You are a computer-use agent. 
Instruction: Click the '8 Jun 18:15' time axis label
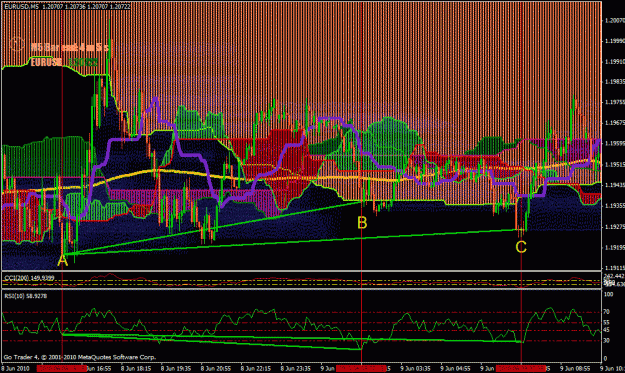(x=136, y=369)
